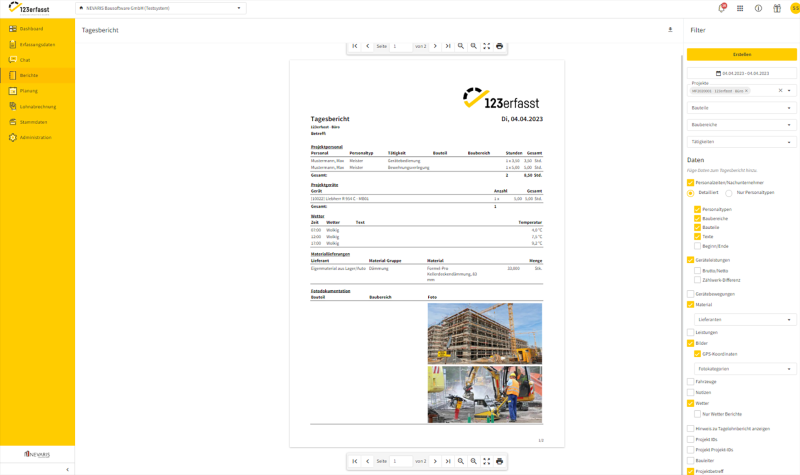Viewport: 800px width, 475px height.
Task: Click the Erstellen button
Action: [x=741, y=54]
